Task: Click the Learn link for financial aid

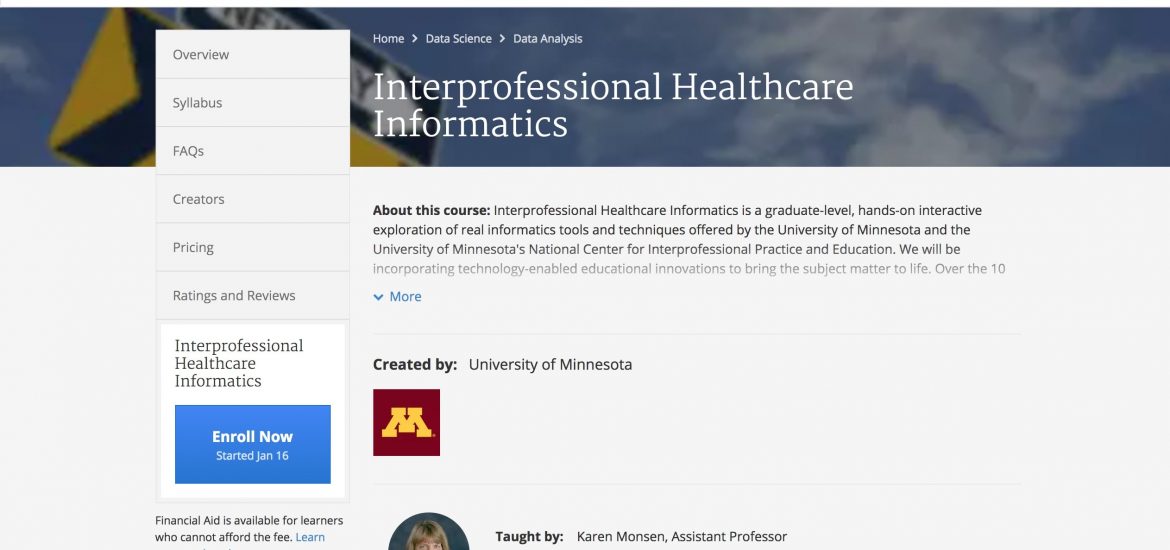Action: pyautogui.click(x=310, y=537)
